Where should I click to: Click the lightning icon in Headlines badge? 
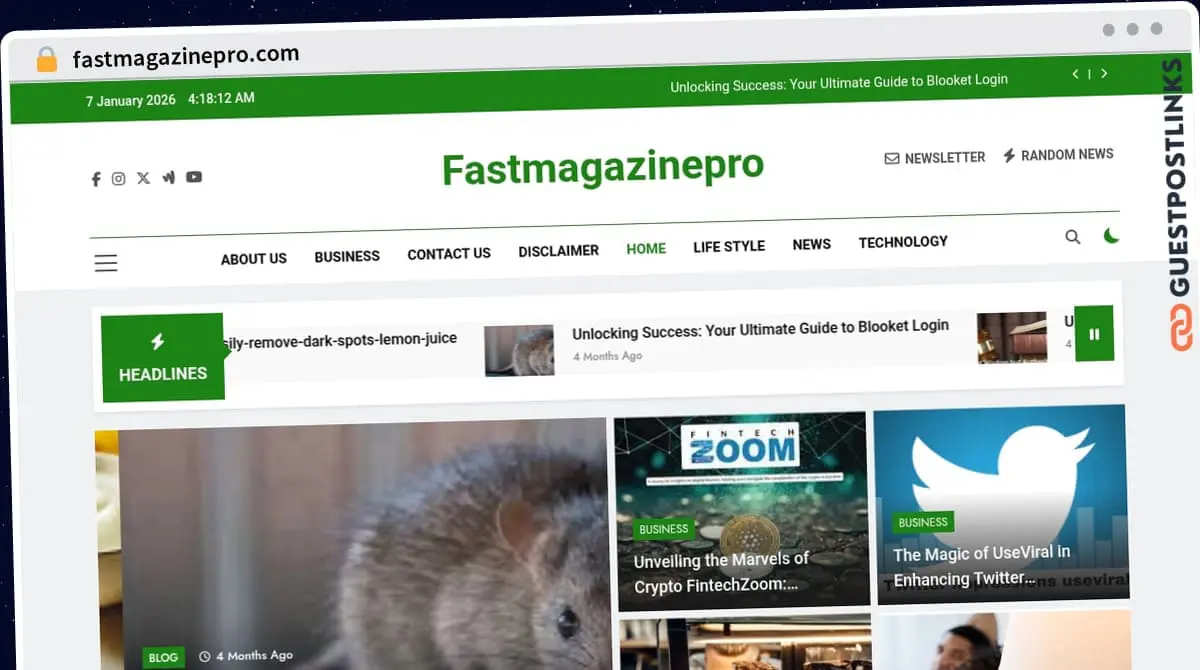pyautogui.click(x=157, y=342)
